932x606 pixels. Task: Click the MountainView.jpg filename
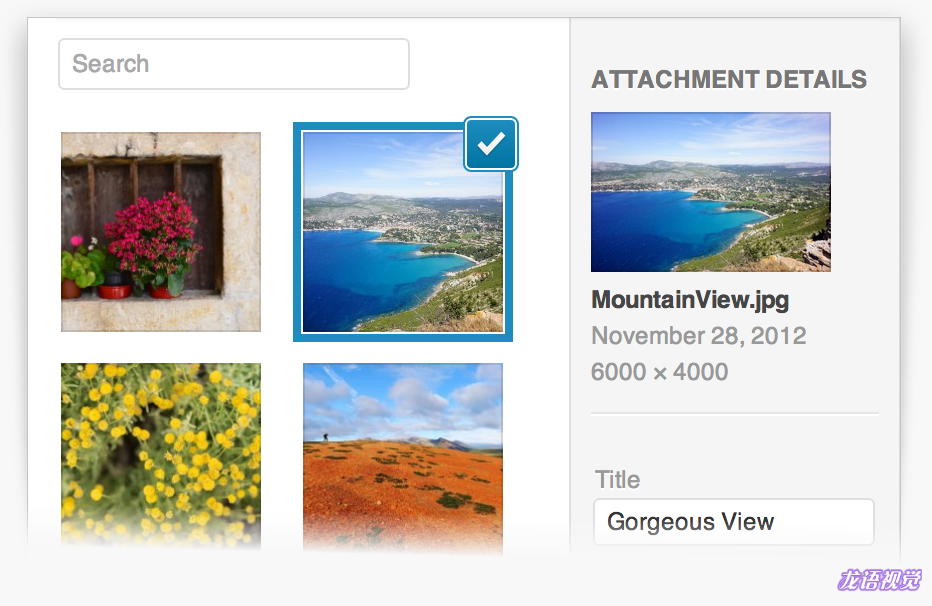690,300
